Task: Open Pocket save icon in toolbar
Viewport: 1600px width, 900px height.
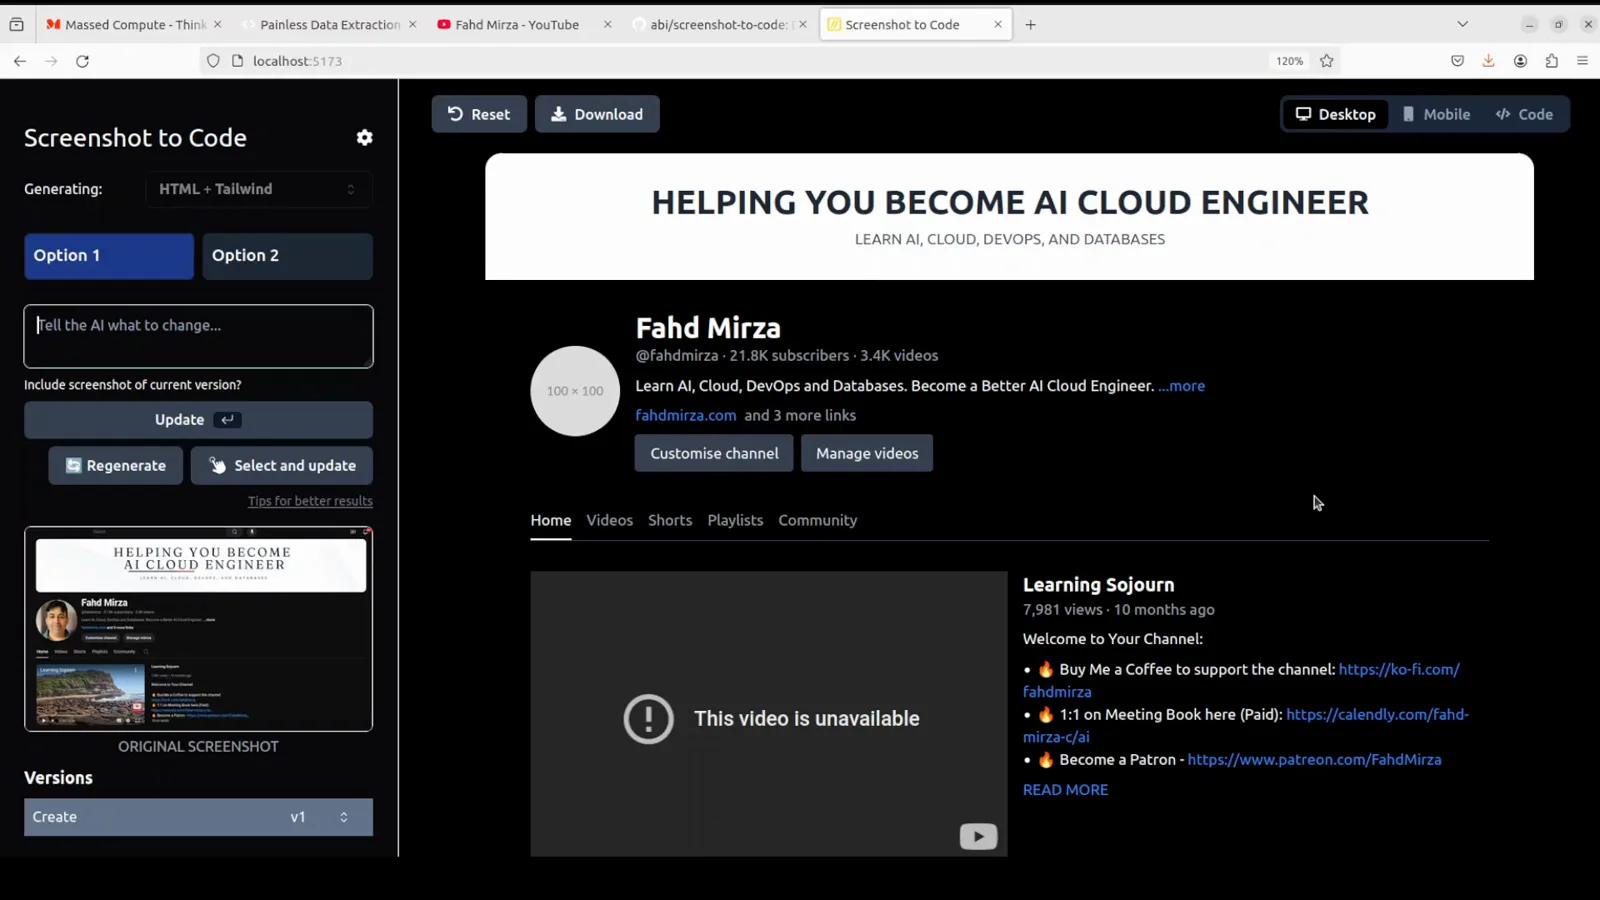Action: 1458,61
